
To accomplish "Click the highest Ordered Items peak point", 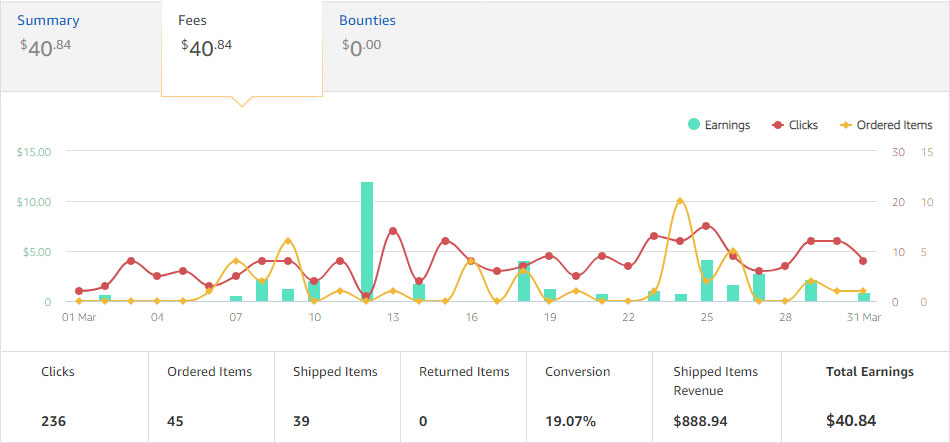I will tap(680, 201).
